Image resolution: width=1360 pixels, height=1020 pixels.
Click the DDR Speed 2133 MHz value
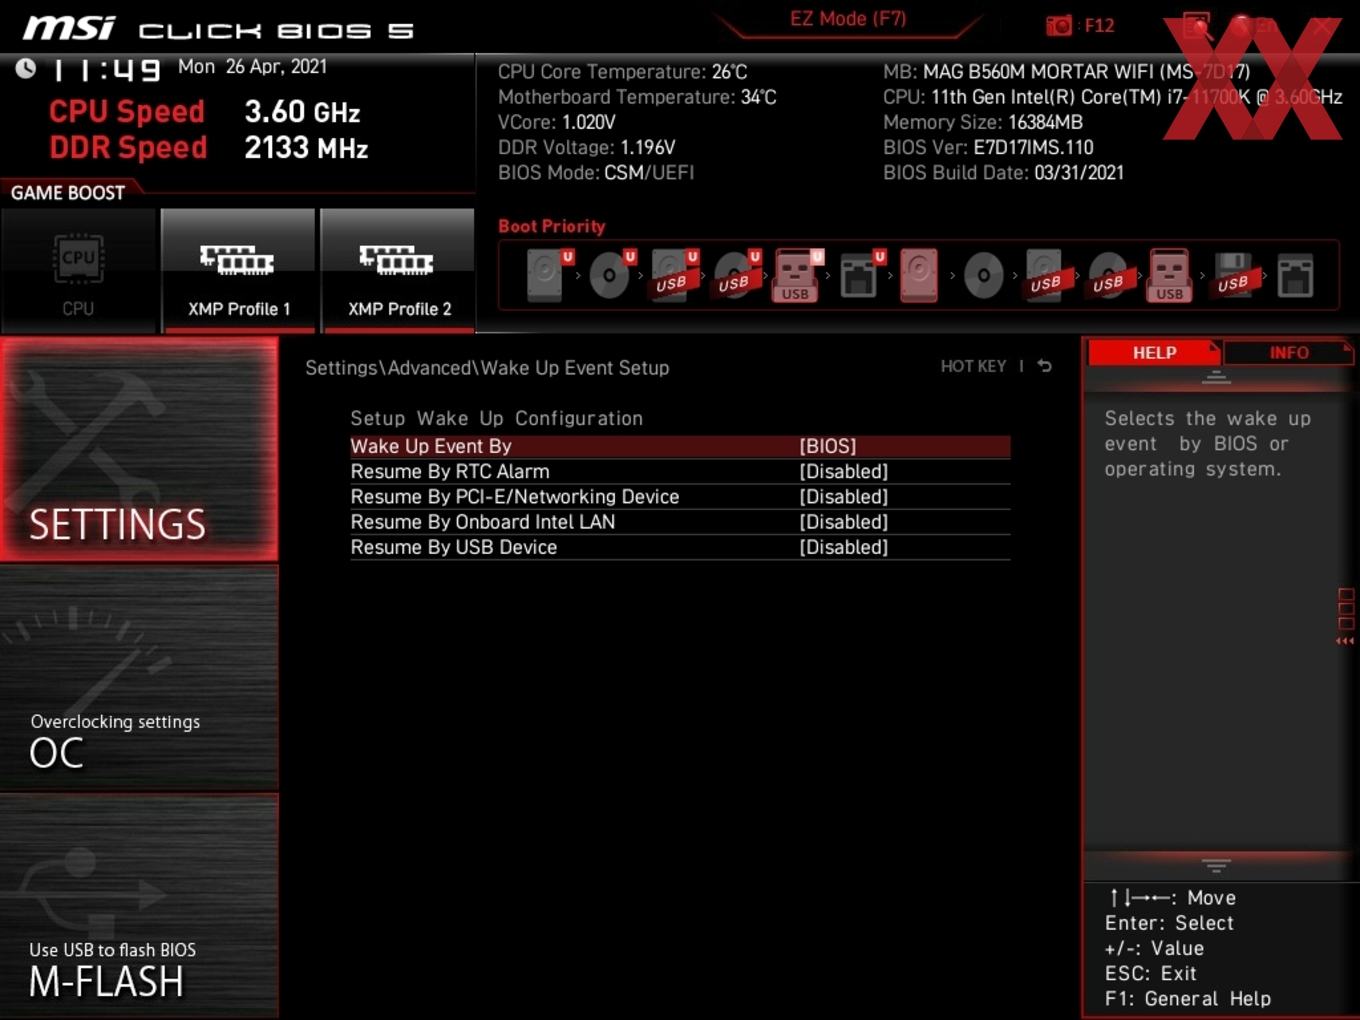(306, 147)
